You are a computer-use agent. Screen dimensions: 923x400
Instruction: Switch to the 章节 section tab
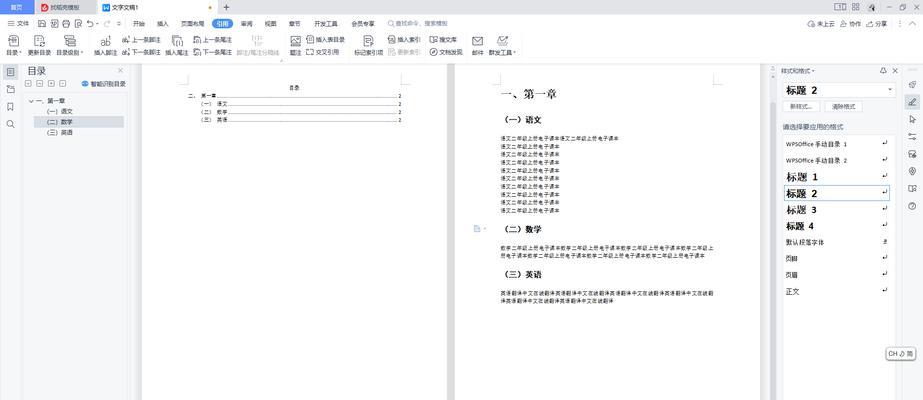(x=295, y=24)
